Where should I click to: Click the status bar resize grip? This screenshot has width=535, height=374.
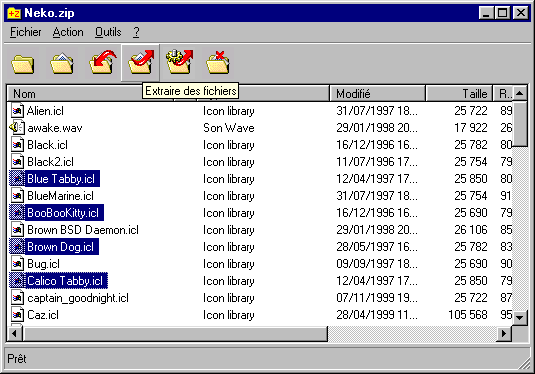click(x=524, y=363)
